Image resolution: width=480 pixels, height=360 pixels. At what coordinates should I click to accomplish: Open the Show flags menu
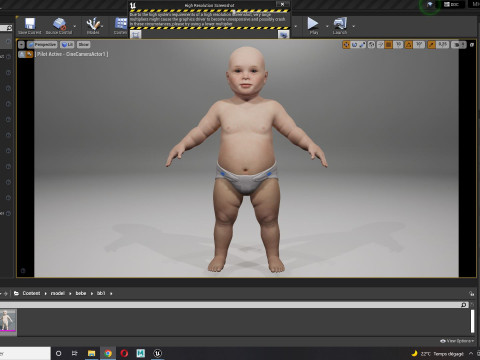(x=83, y=44)
